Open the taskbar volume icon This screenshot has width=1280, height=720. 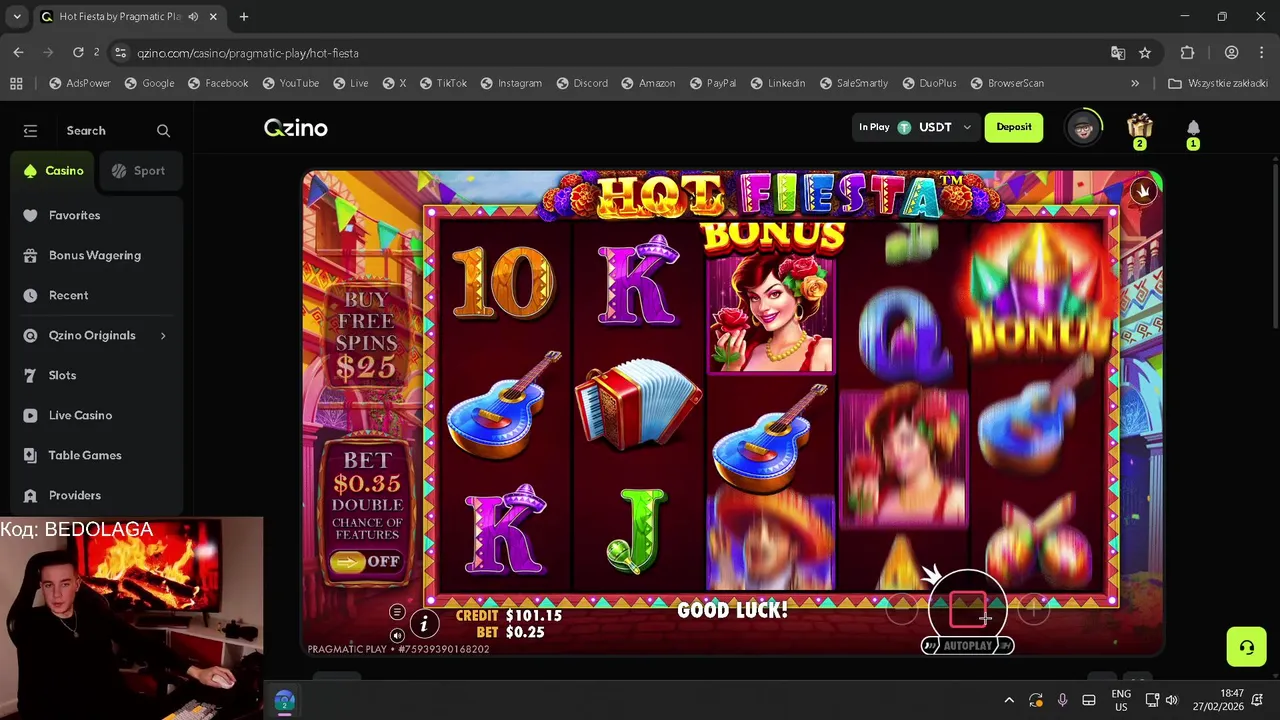point(1171,700)
